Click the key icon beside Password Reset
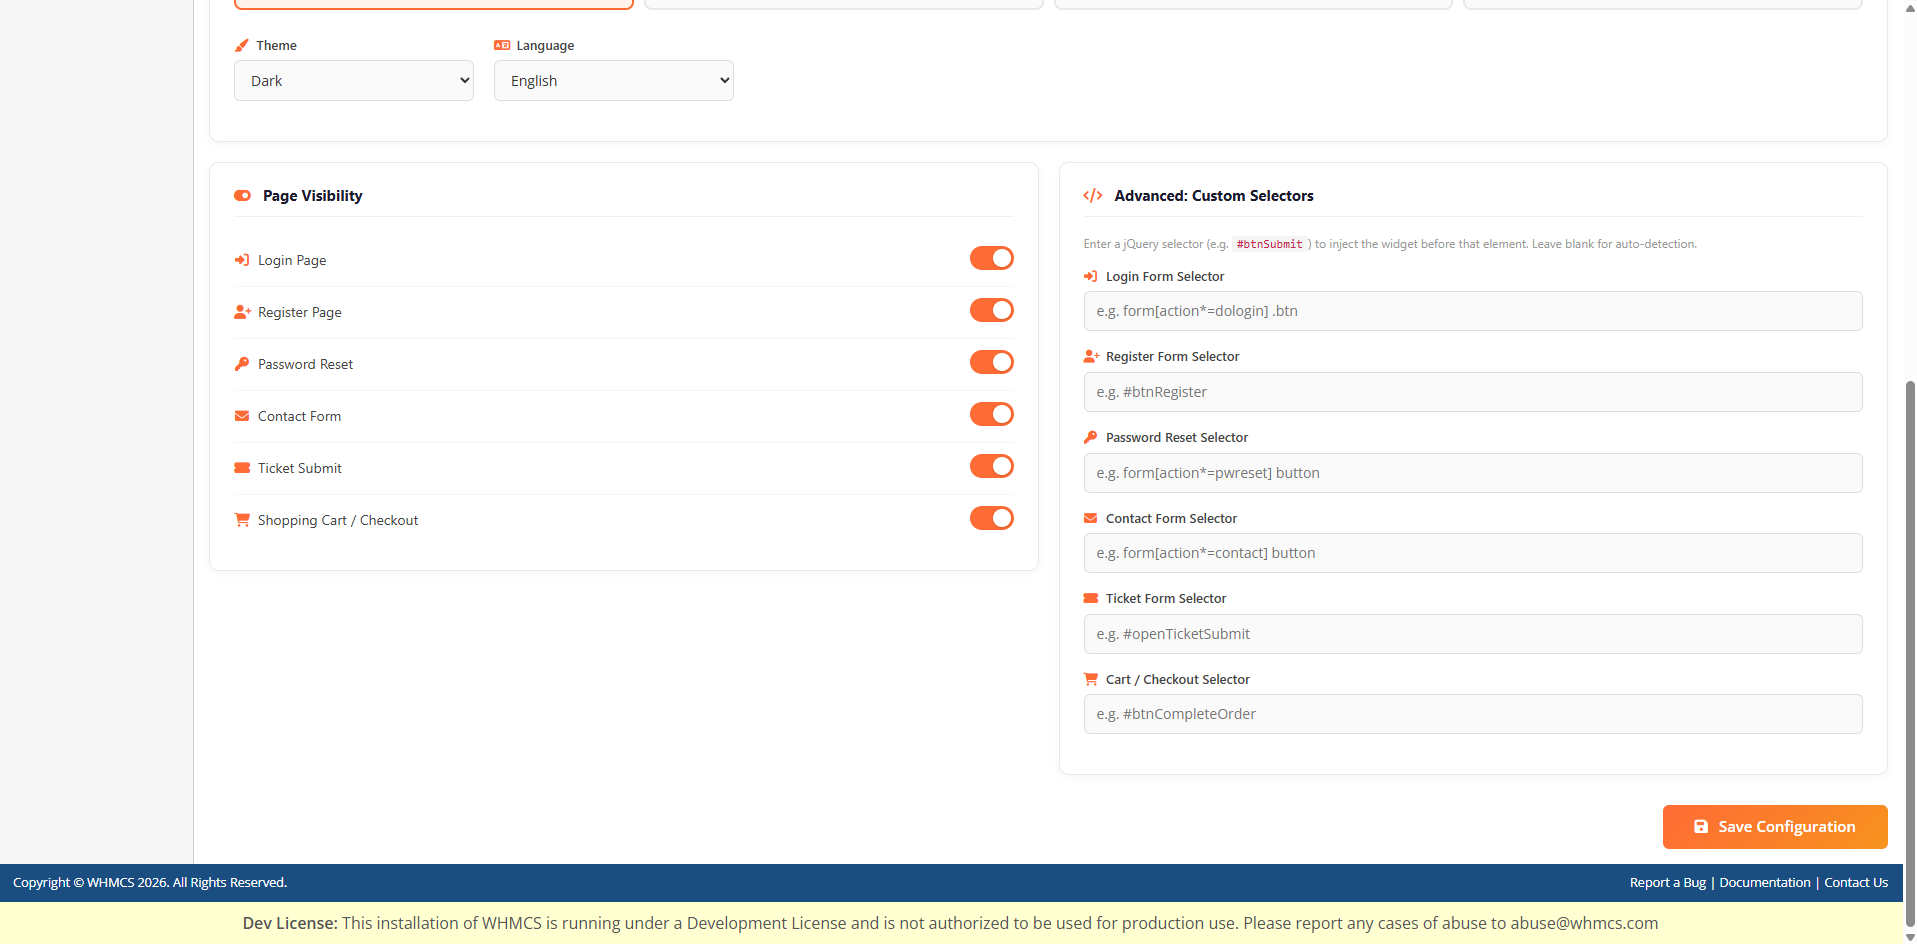The height and width of the screenshot is (944, 1917). tap(241, 364)
